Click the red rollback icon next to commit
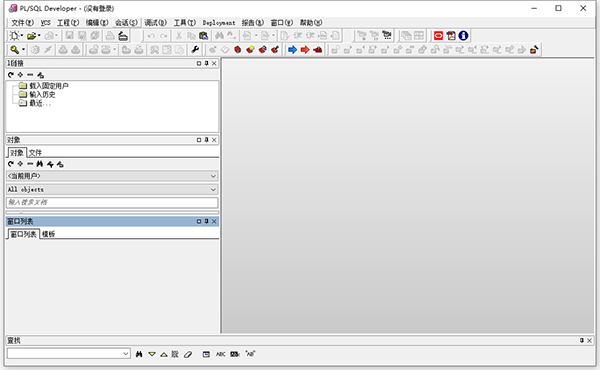The height and width of the screenshot is (370, 600). [x=262, y=50]
